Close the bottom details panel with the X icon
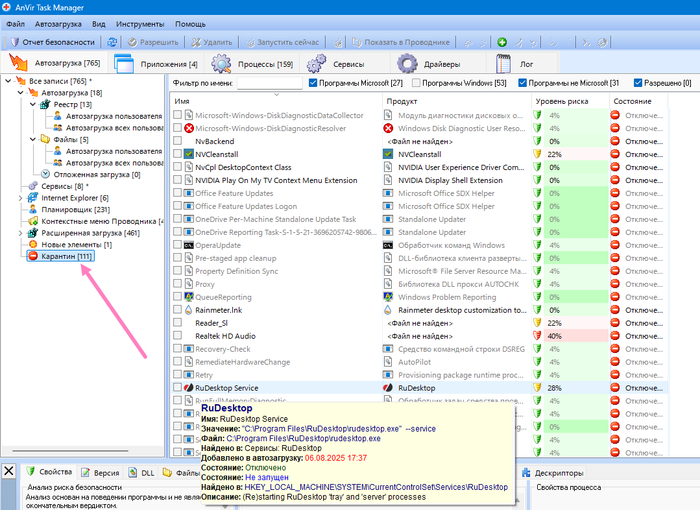Viewport: 700px width, 510px height. pyautogui.click(x=9, y=471)
